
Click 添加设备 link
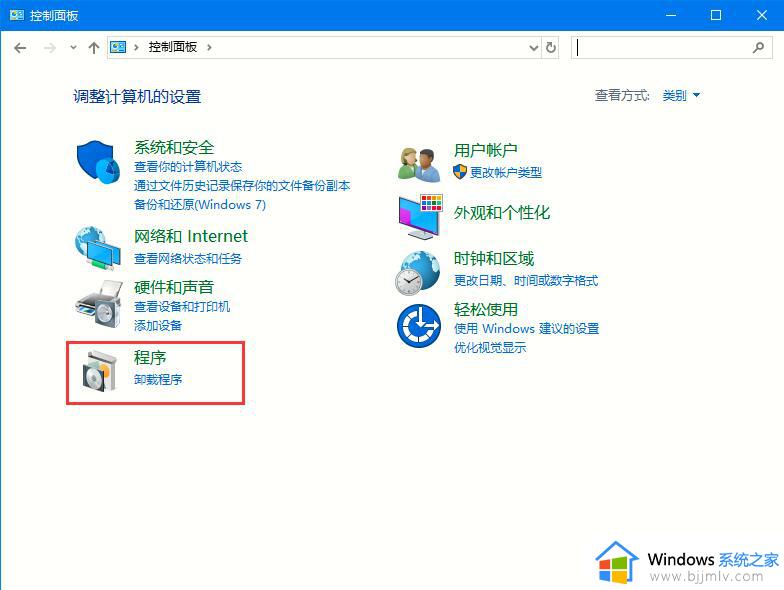click(x=158, y=326)
